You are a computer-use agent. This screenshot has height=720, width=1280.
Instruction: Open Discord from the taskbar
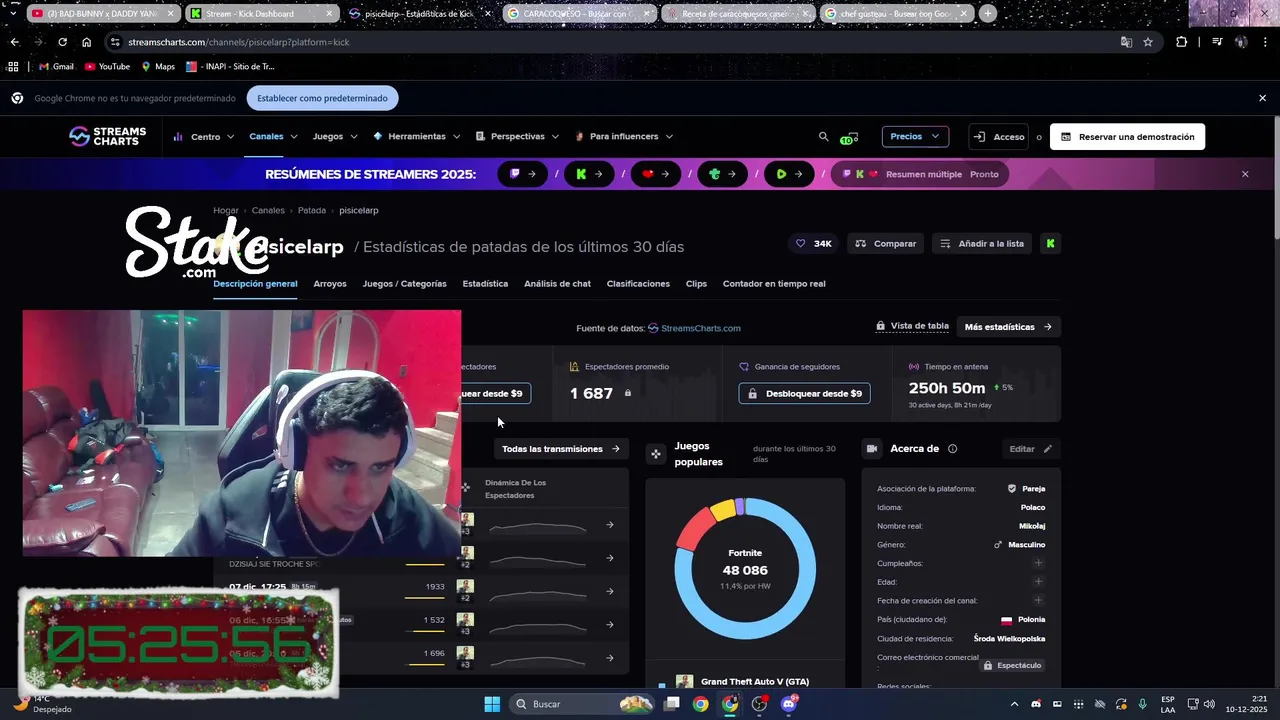point(789,704)
